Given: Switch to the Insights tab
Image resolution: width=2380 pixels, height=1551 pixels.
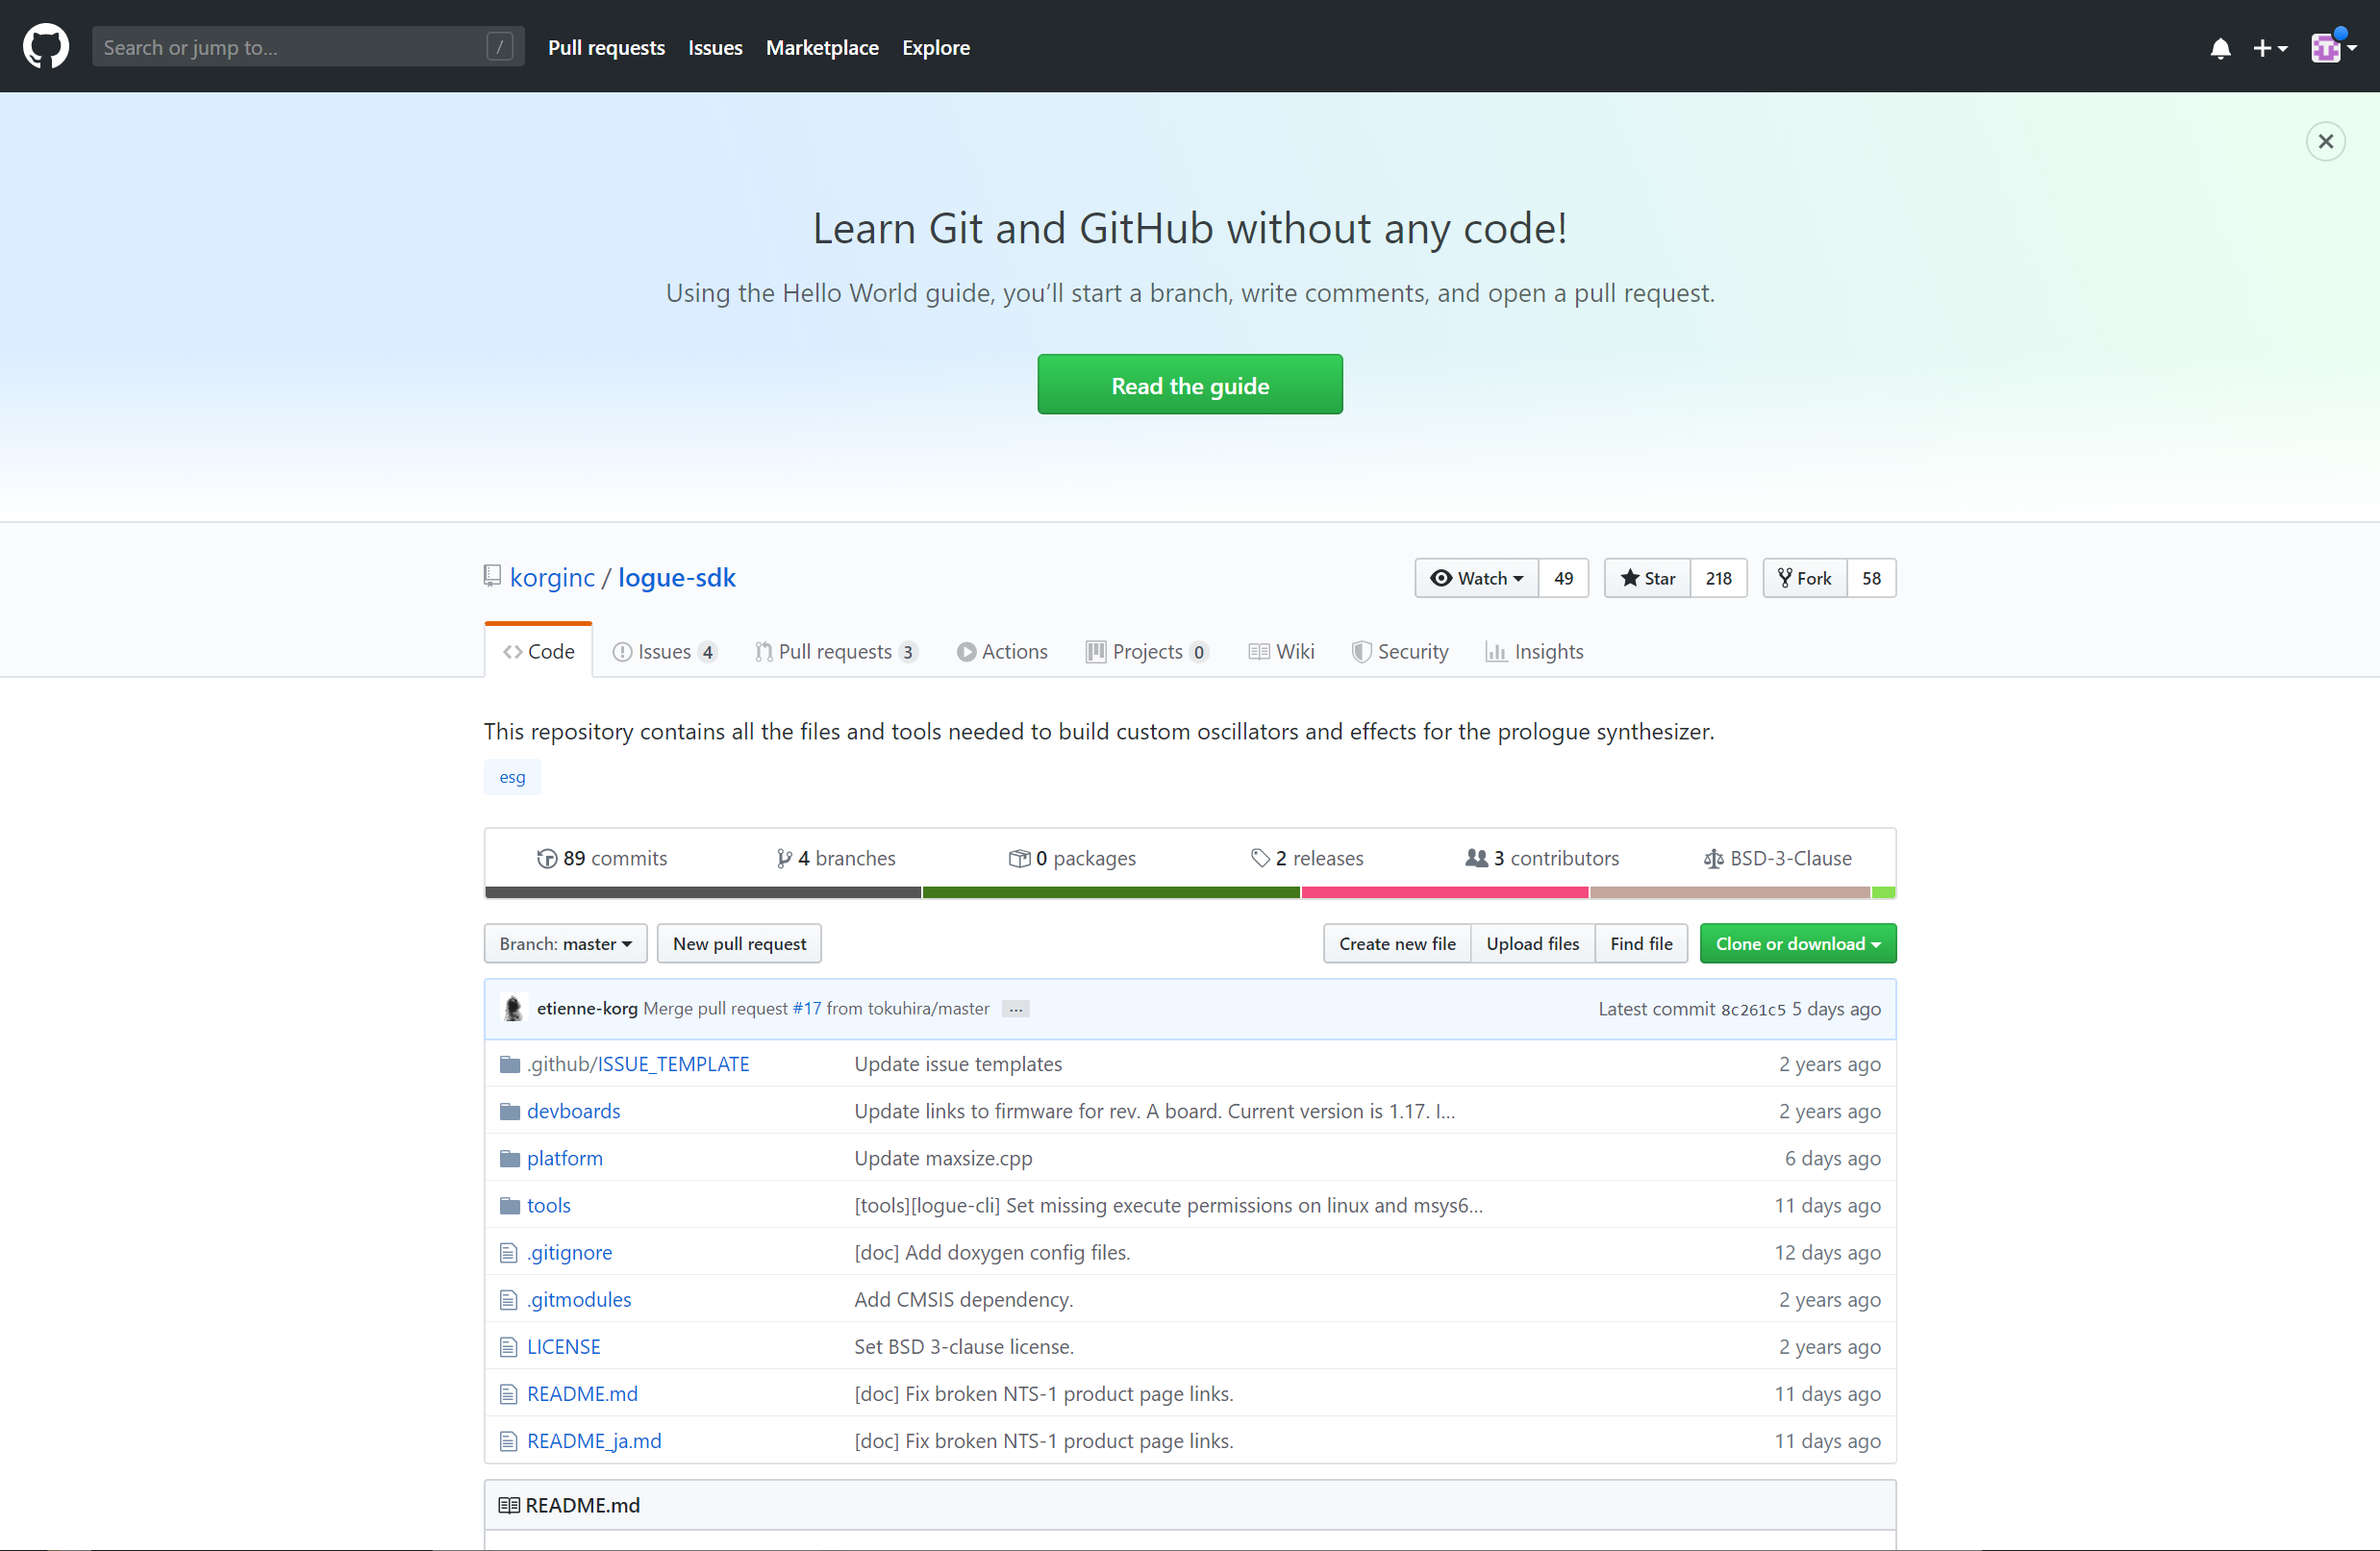Looking at the screenshot, I should pyautogui.click(x=1535, y=651).
